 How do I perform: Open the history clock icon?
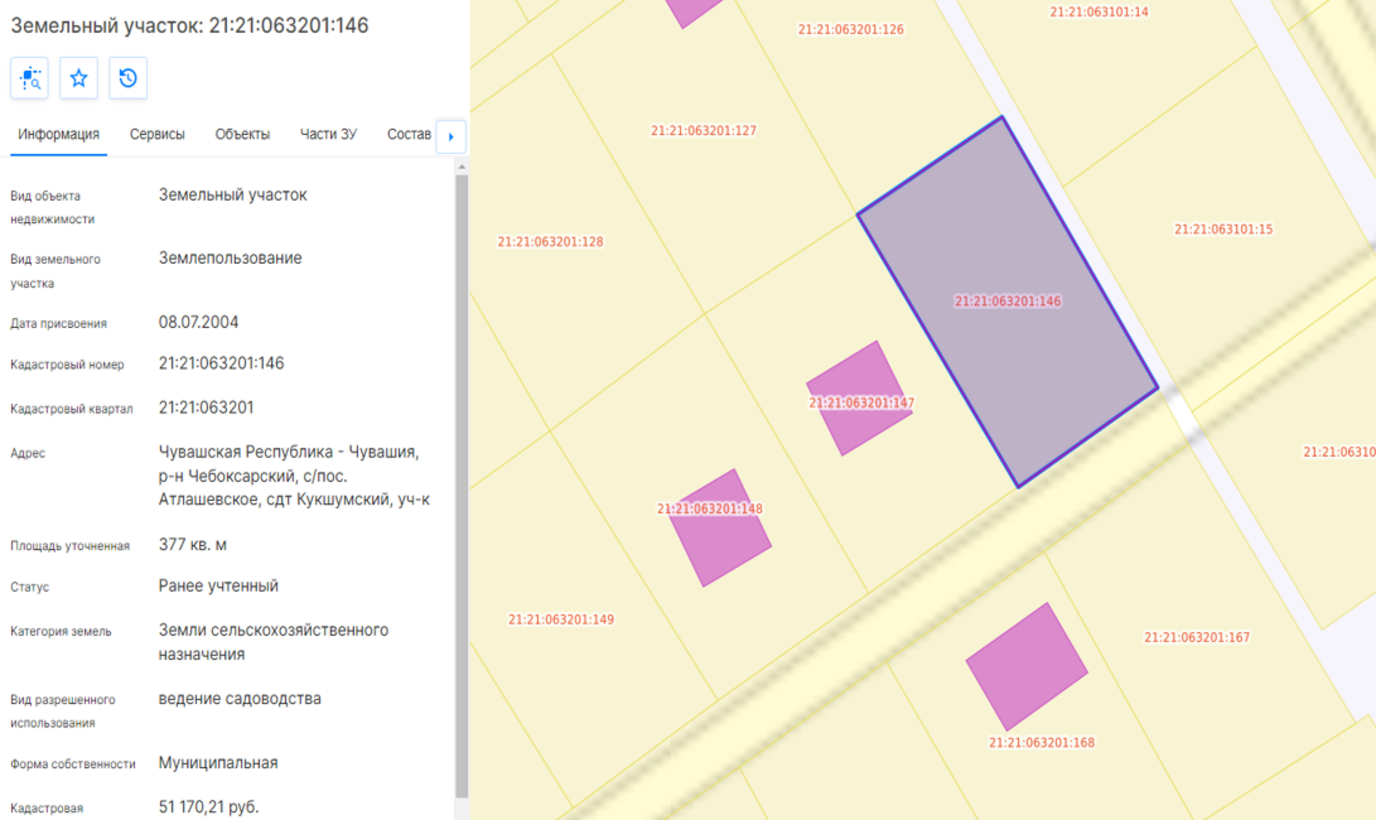click(x=128, y=78)
